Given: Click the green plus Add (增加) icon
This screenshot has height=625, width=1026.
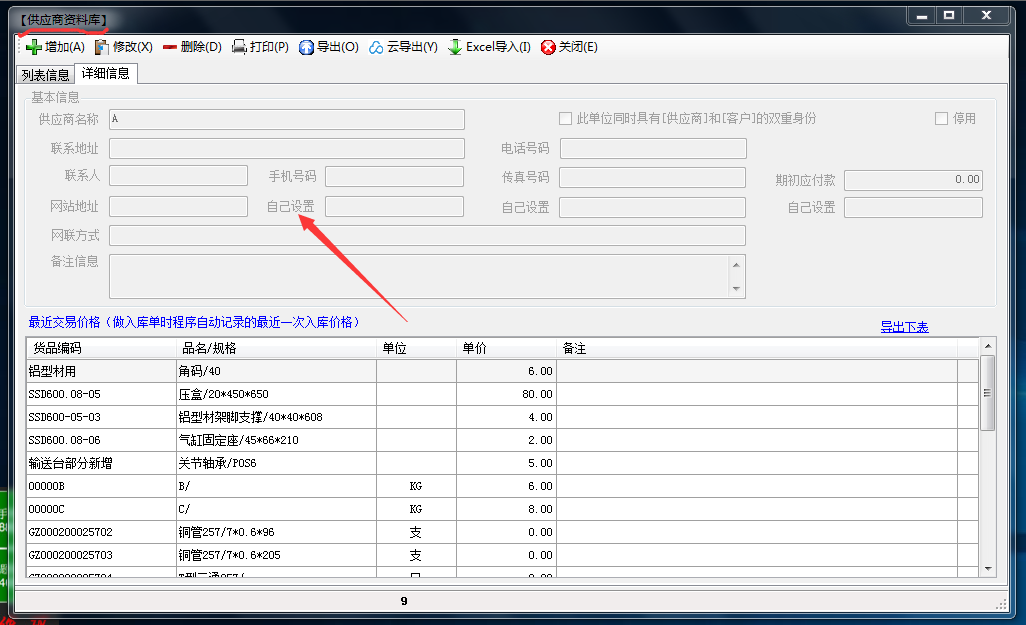Looking at the screenshot, I should [x=33, y=47].
